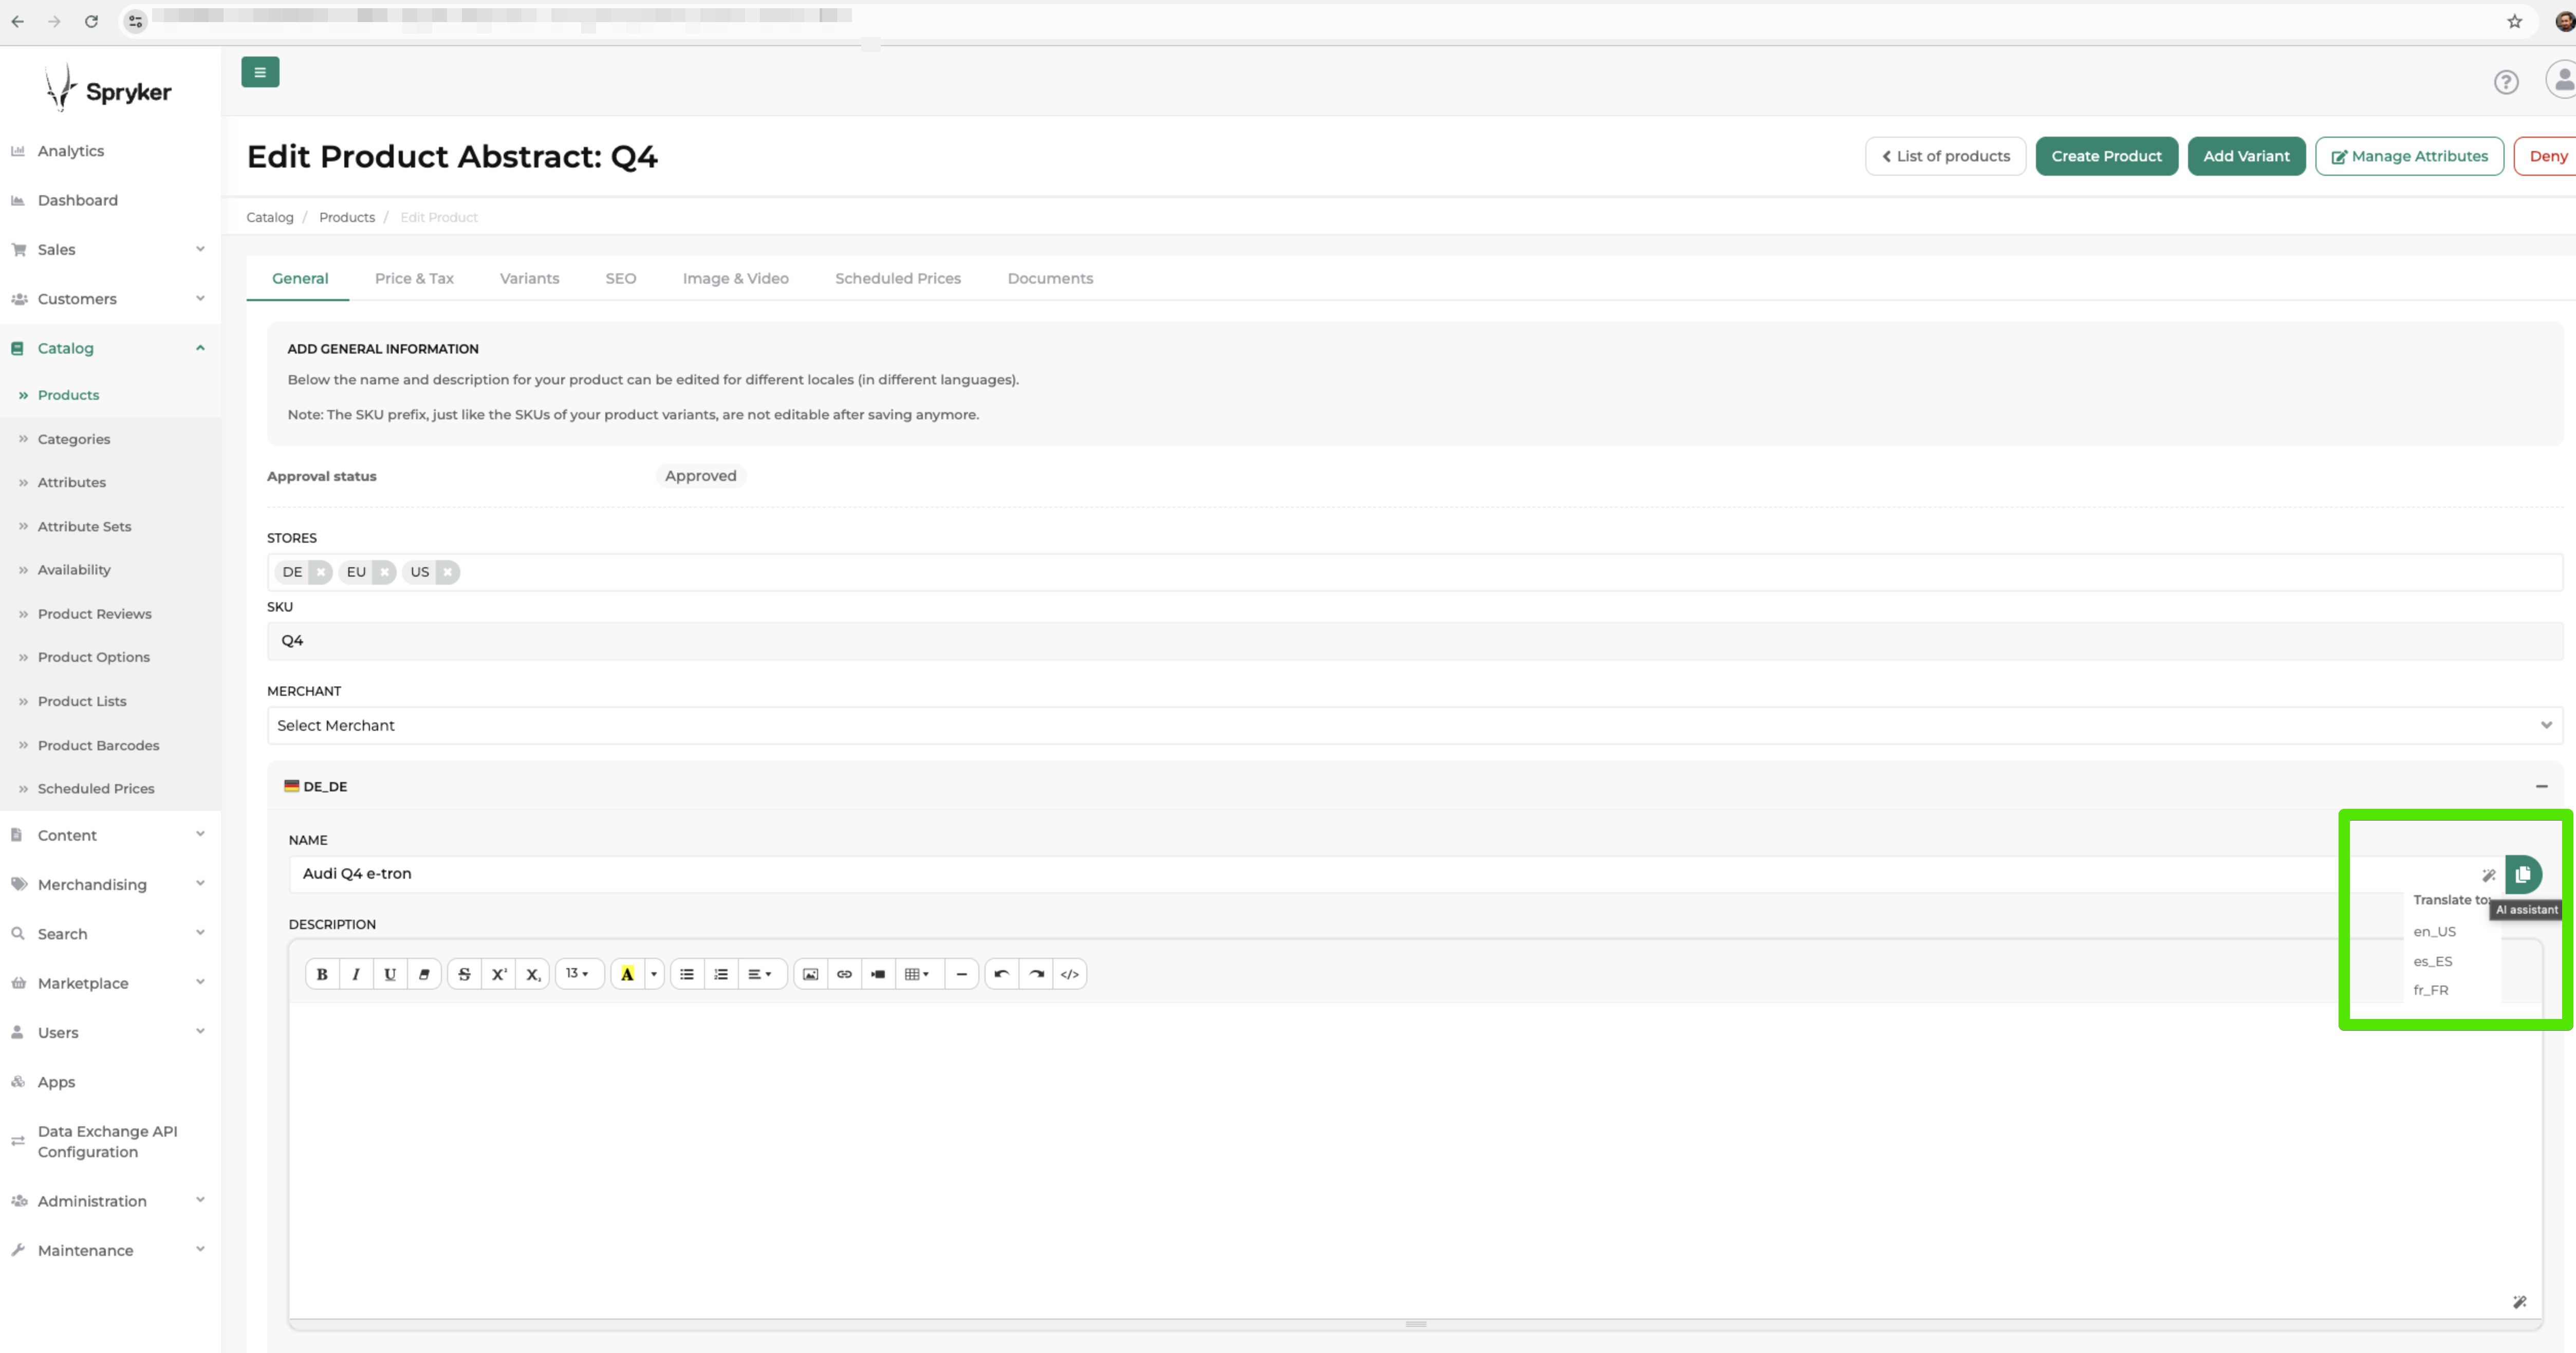Click the Manage Attributes button
This screenshot has height=1353, width=2576.
(2409, 156)
